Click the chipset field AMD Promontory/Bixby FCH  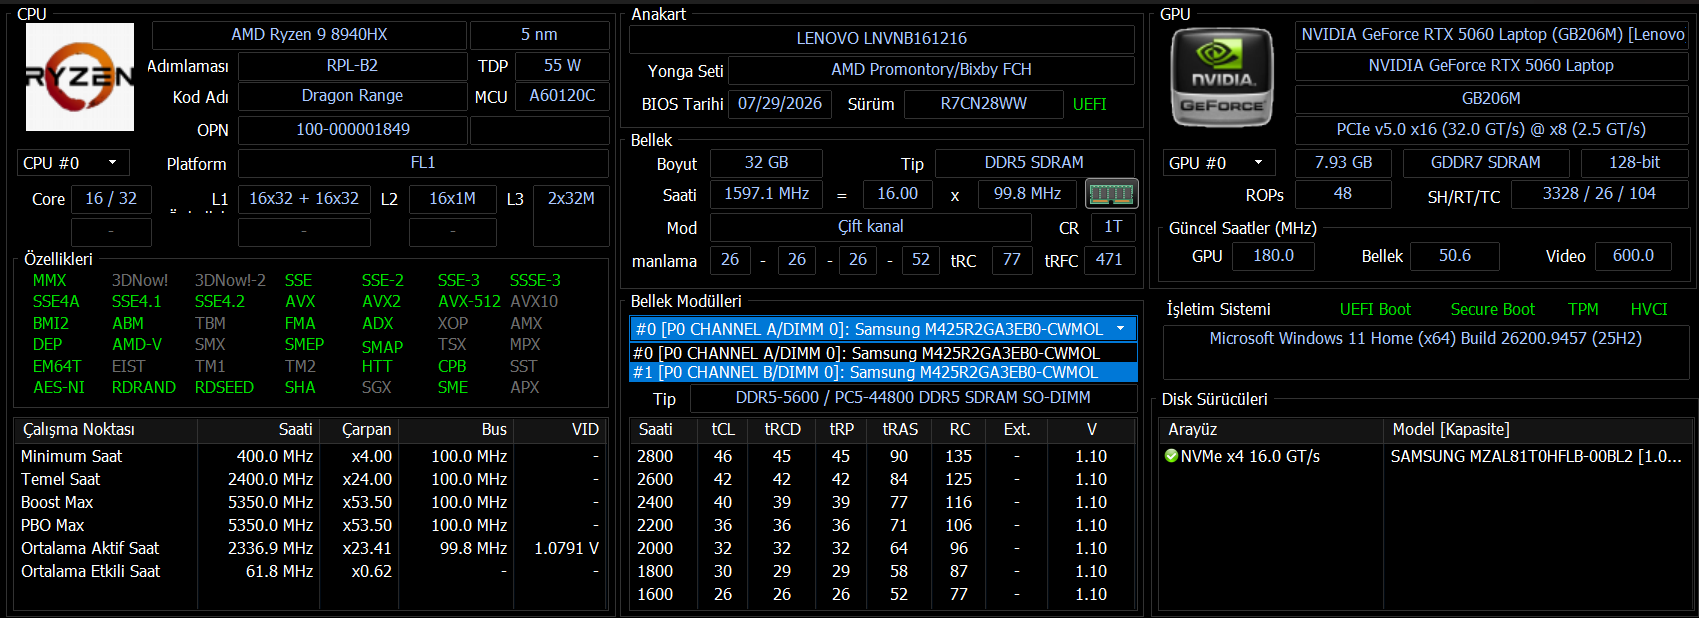(x=931, y=70)
